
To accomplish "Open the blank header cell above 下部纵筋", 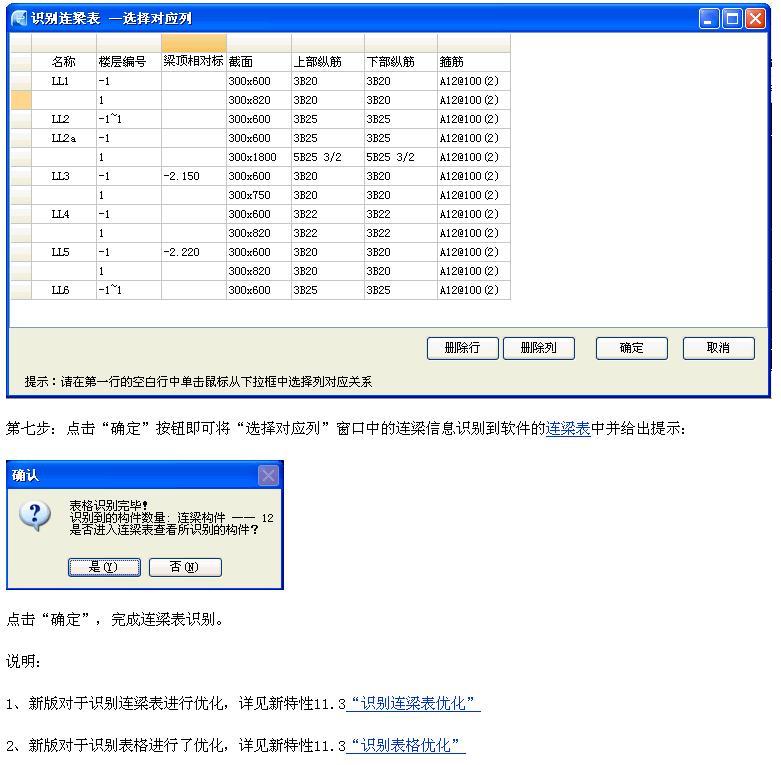I will (401, 43).
